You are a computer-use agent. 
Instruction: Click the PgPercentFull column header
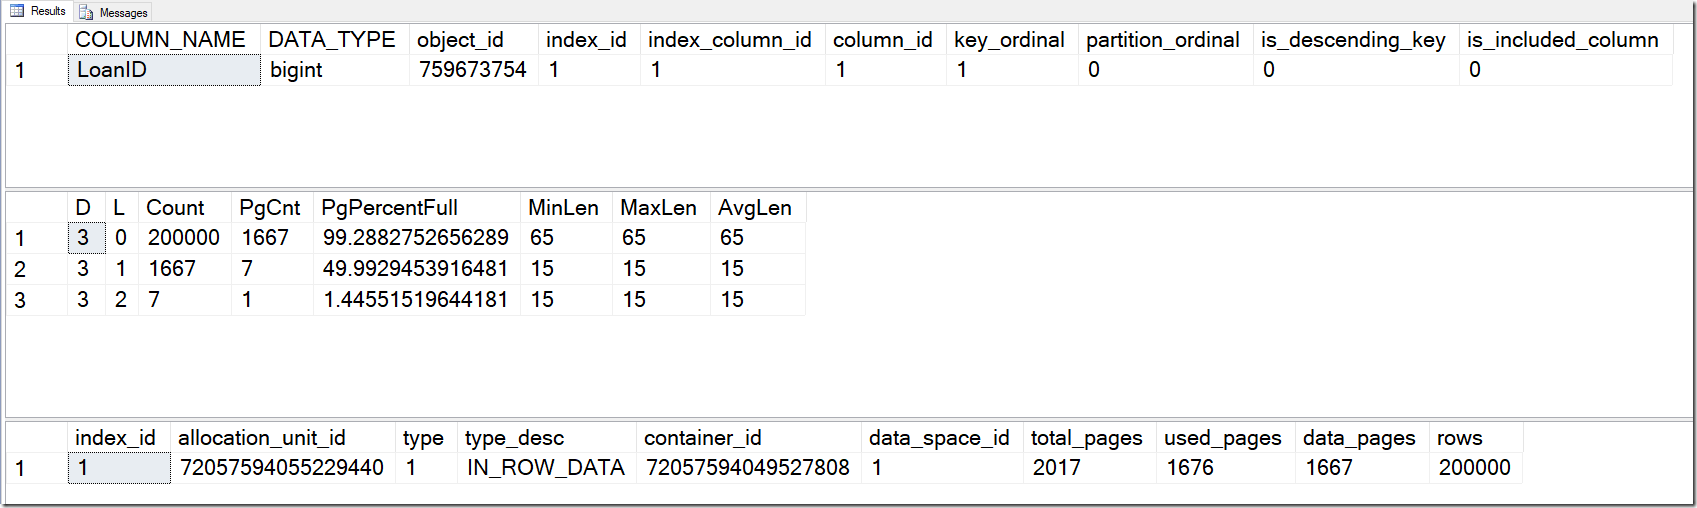389,208
